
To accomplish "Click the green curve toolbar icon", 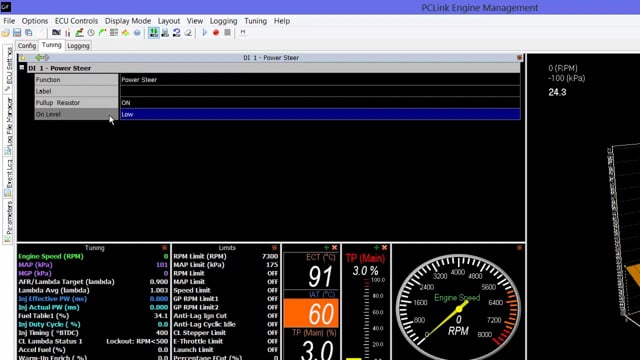I will (102, 33).
